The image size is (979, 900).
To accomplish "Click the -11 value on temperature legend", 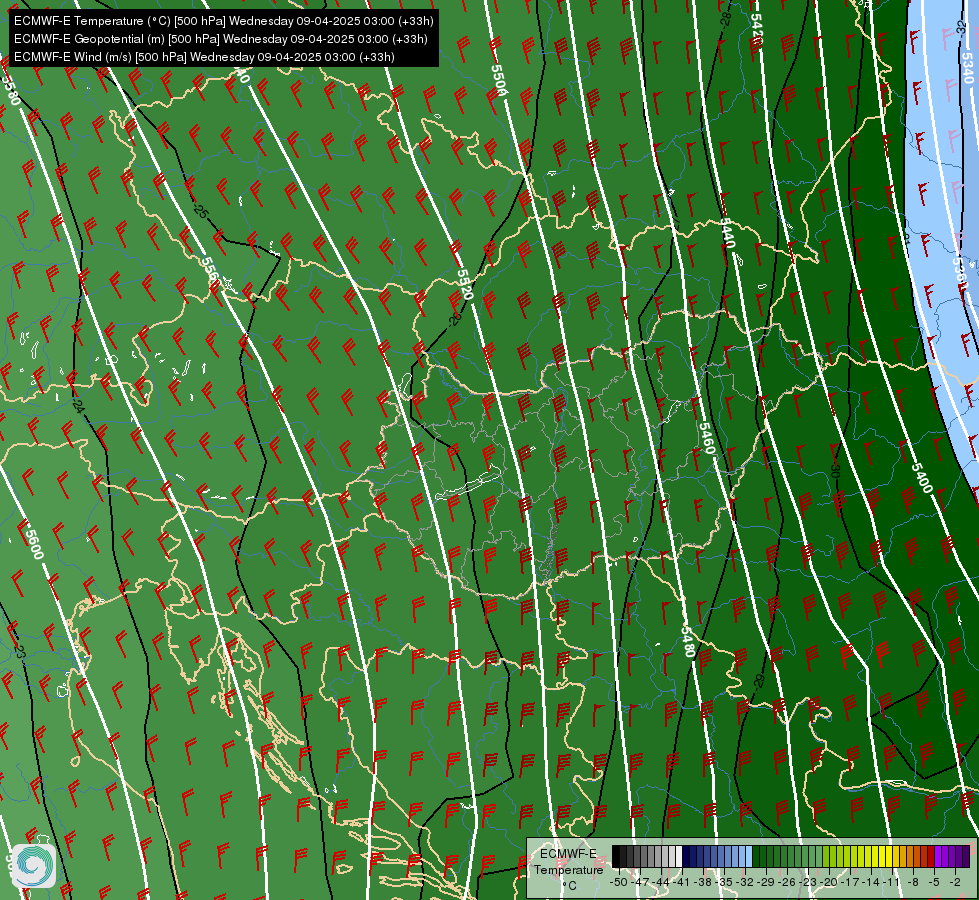I will coord(892,883).
